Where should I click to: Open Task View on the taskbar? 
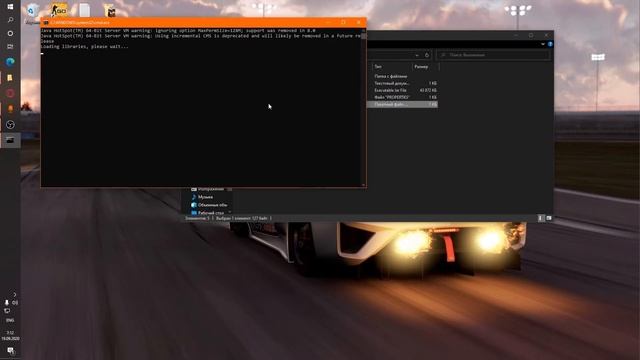pos(10,47)
